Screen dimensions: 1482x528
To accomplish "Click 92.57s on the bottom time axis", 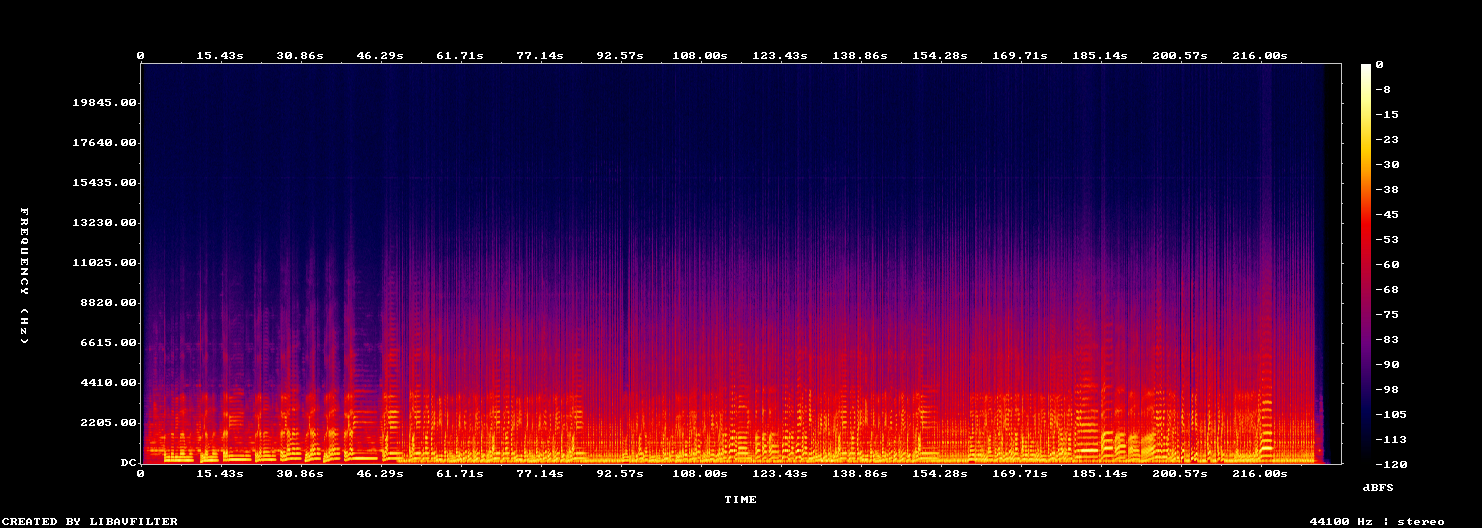I will click(620, 473).
